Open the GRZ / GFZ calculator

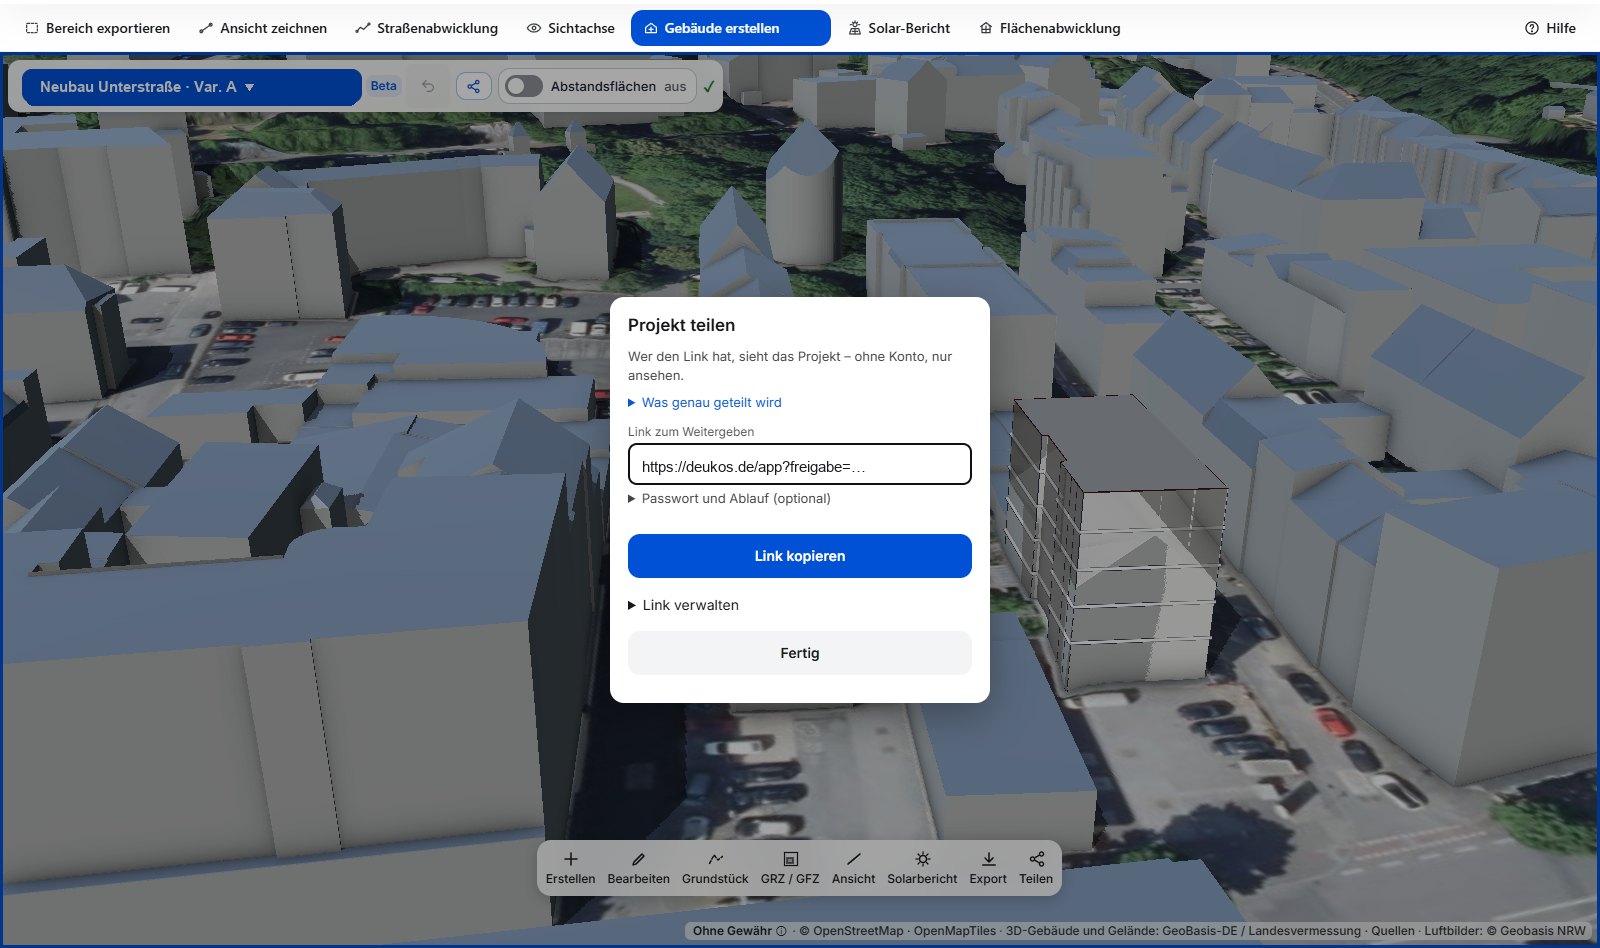(x=790, y=868)
